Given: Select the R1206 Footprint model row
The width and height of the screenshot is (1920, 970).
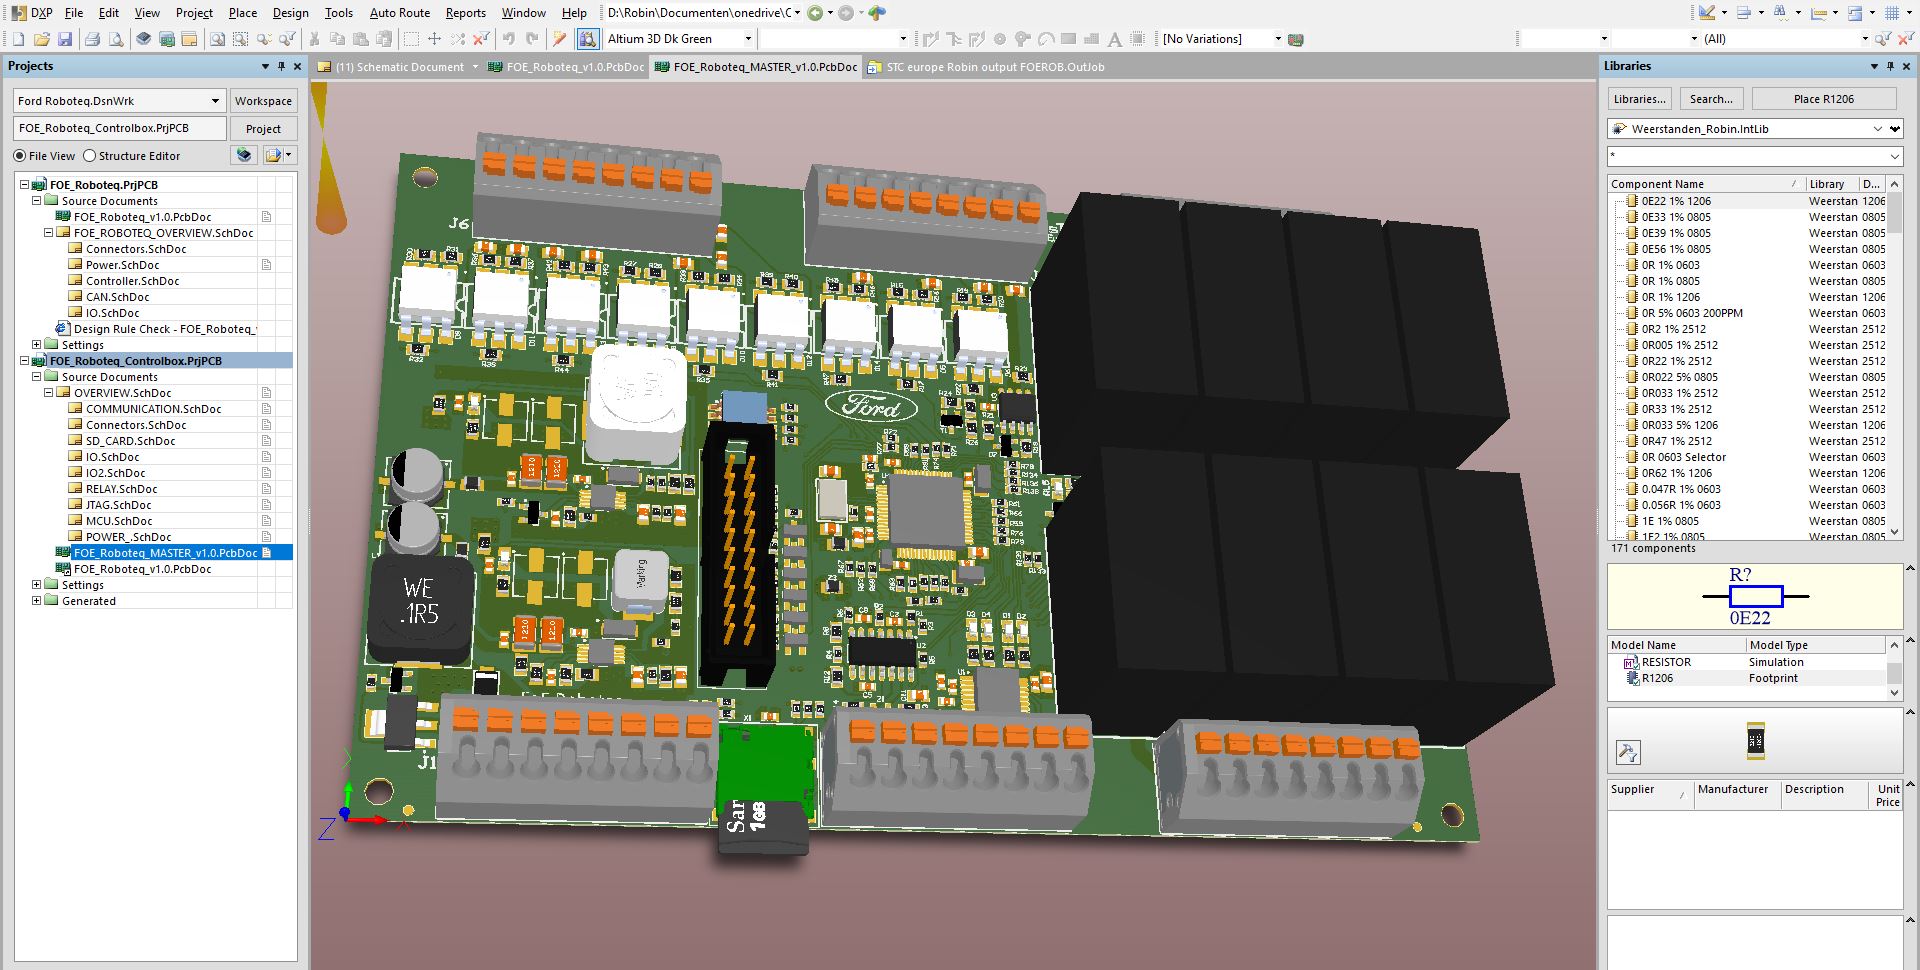Looking at the screenshot, I should (1746, 678).
